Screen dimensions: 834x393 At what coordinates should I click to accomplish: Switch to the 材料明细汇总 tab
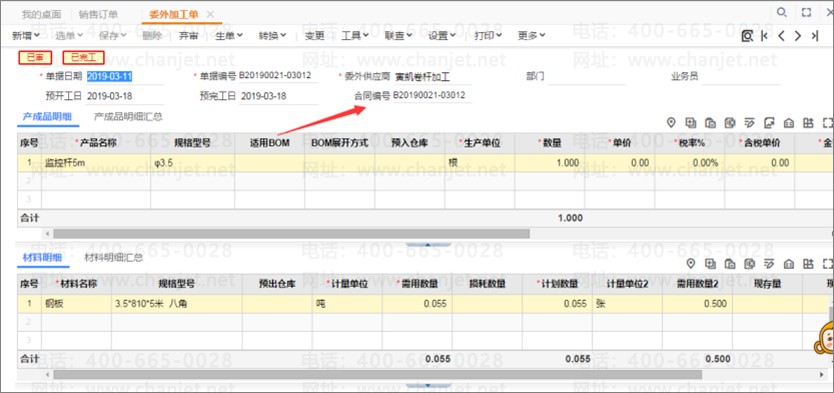pos(114,258)
